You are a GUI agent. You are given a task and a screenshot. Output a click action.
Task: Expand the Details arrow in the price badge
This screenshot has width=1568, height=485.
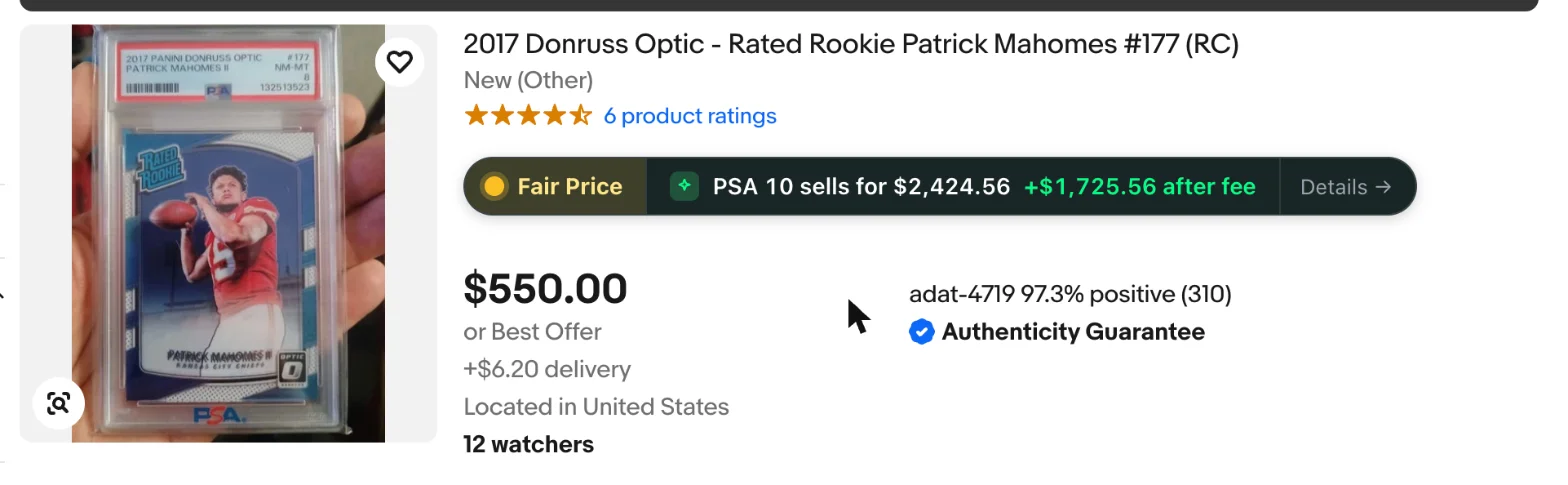pos(1346,187)
